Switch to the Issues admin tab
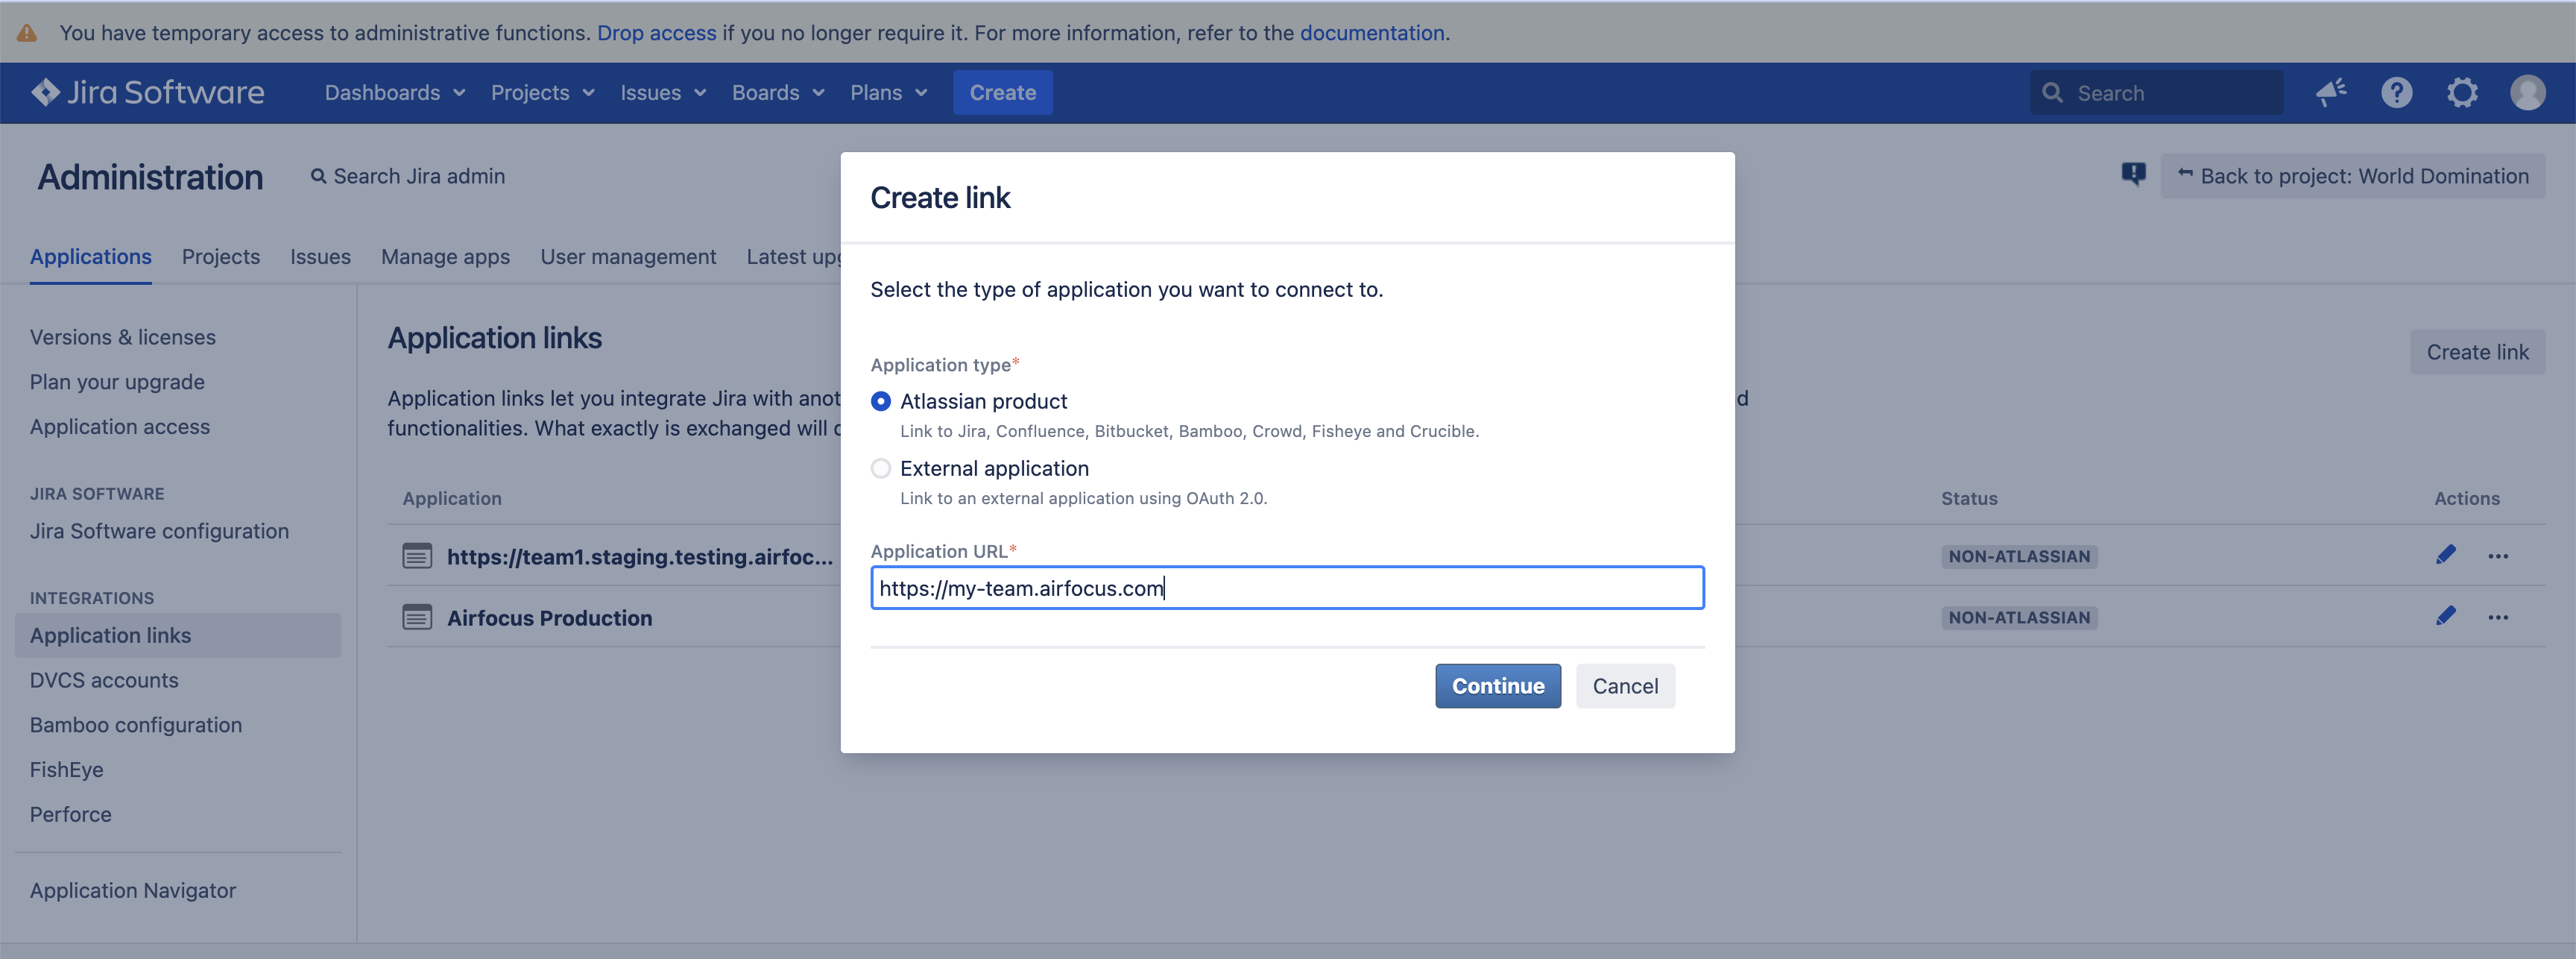Viewport: 2576px width, 959px height. 320,257
